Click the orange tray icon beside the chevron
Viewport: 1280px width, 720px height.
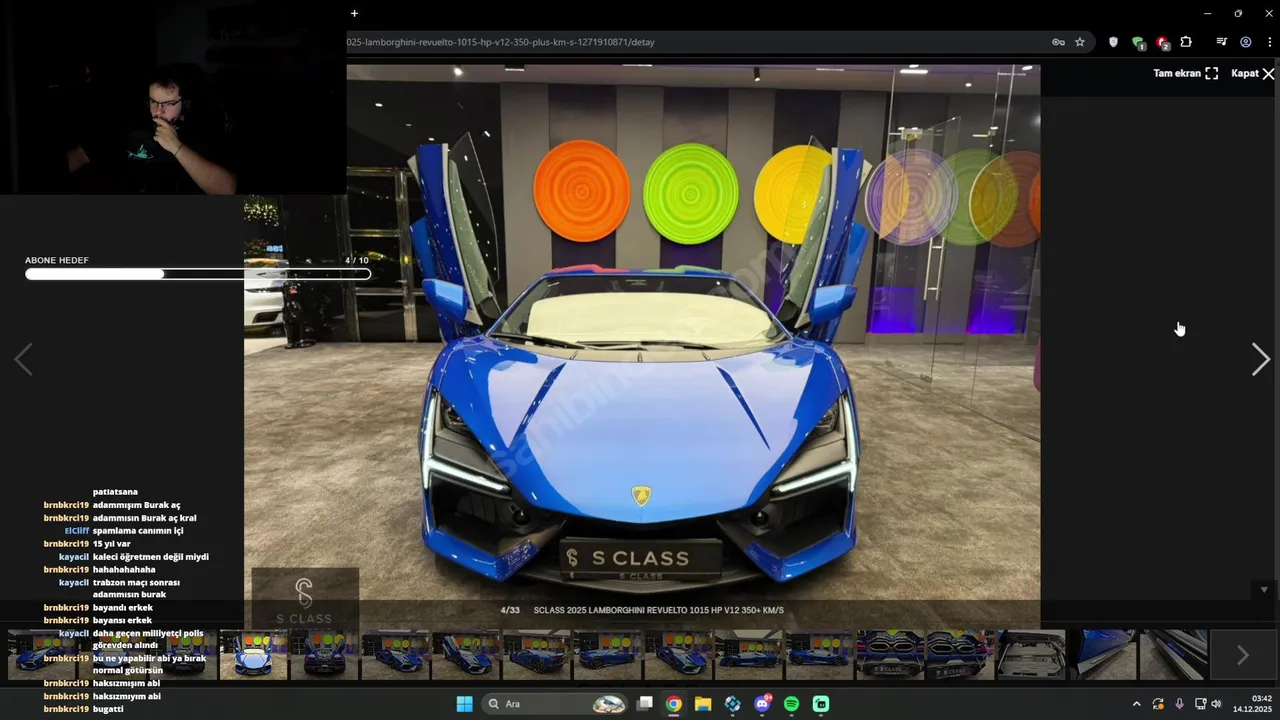click(1158, 704)
